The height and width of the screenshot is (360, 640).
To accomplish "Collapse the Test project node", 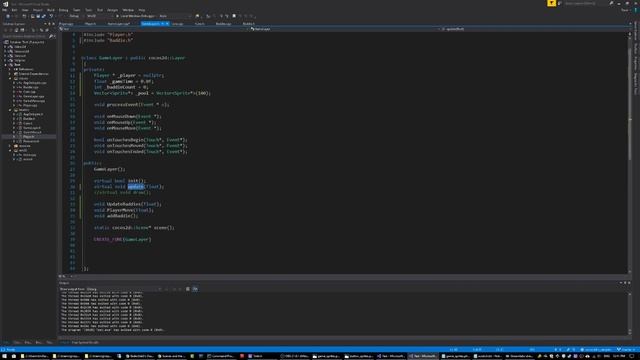I will click(x=5, y=64).
